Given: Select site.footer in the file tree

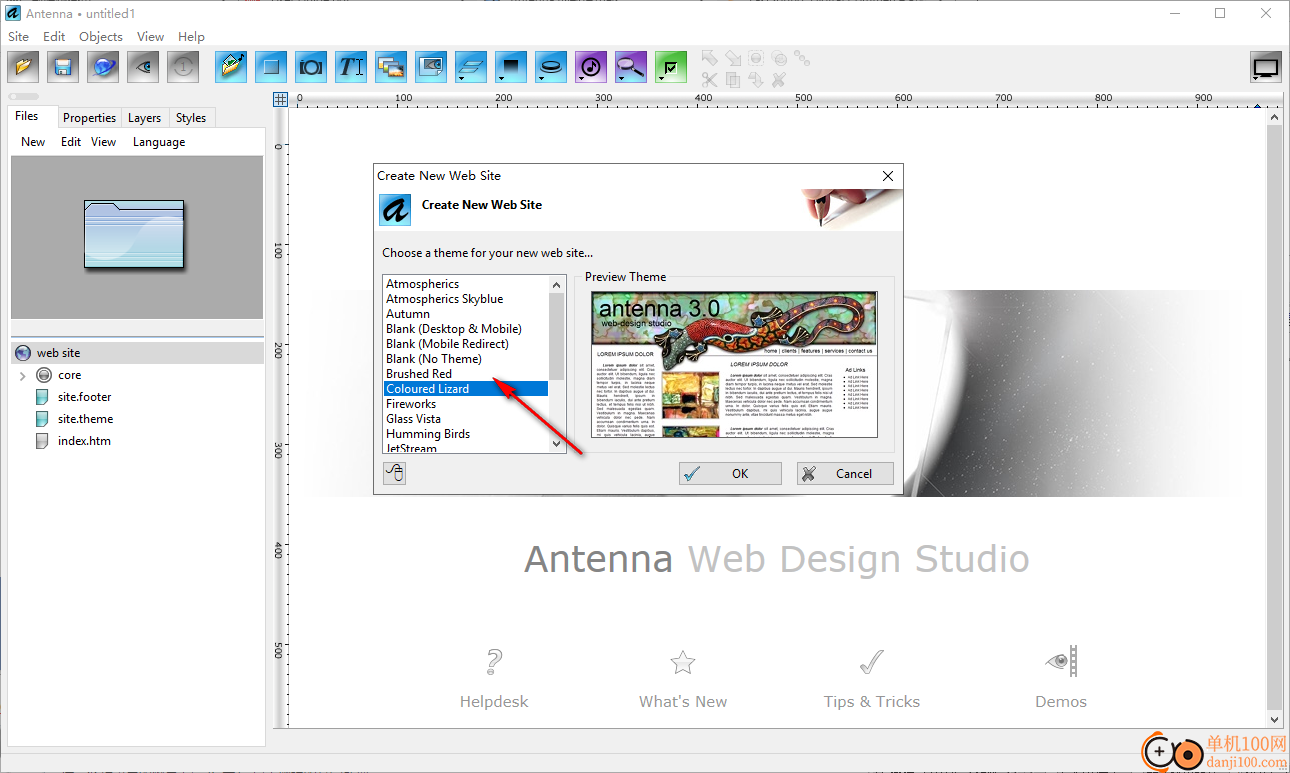Looking at the screenshot, I should (85, 397).
